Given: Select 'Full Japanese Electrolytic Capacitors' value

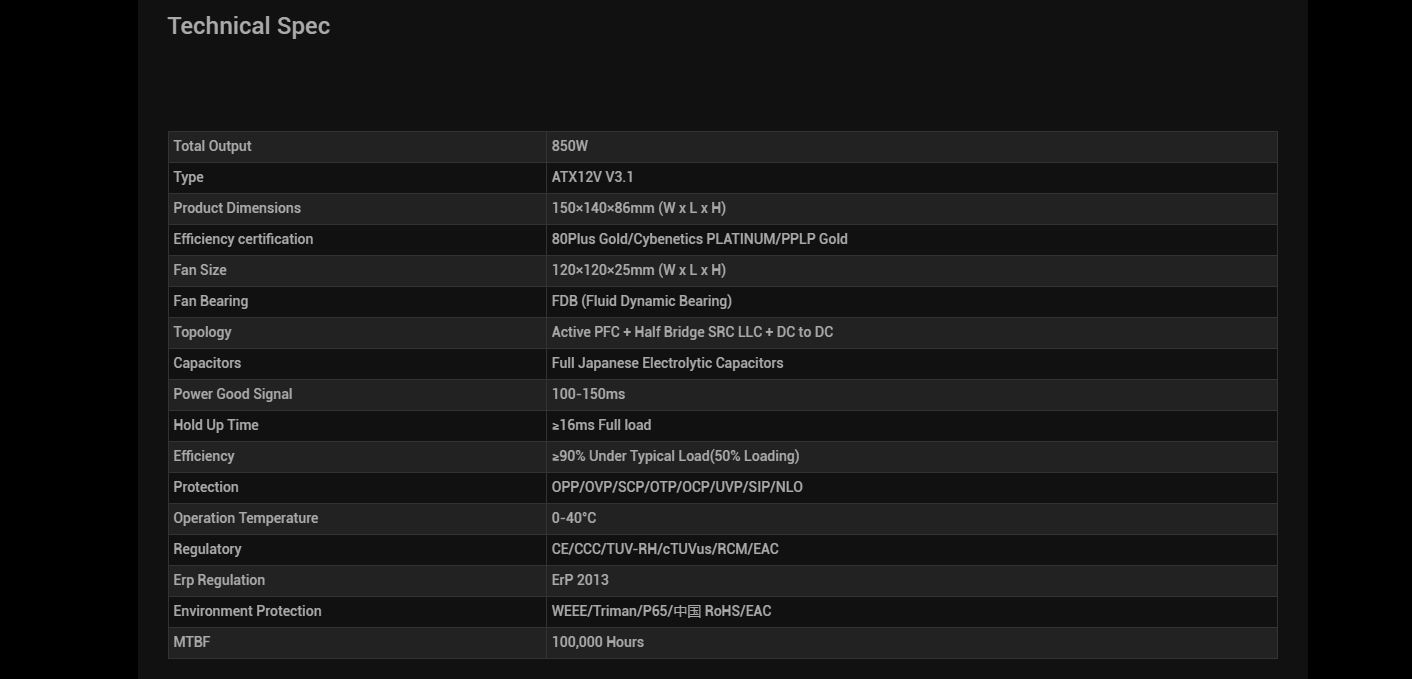Looking at the screenshot, I should click(x=668, y=363).
